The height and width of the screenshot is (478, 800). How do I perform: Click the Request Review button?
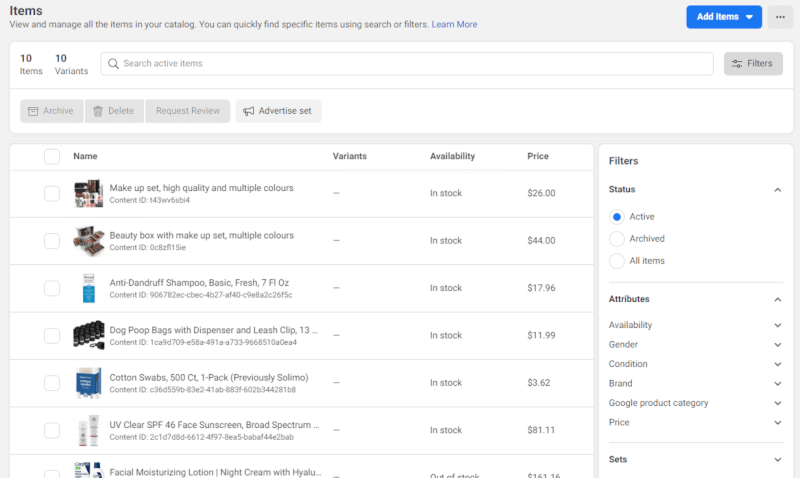tap(188, 111)
